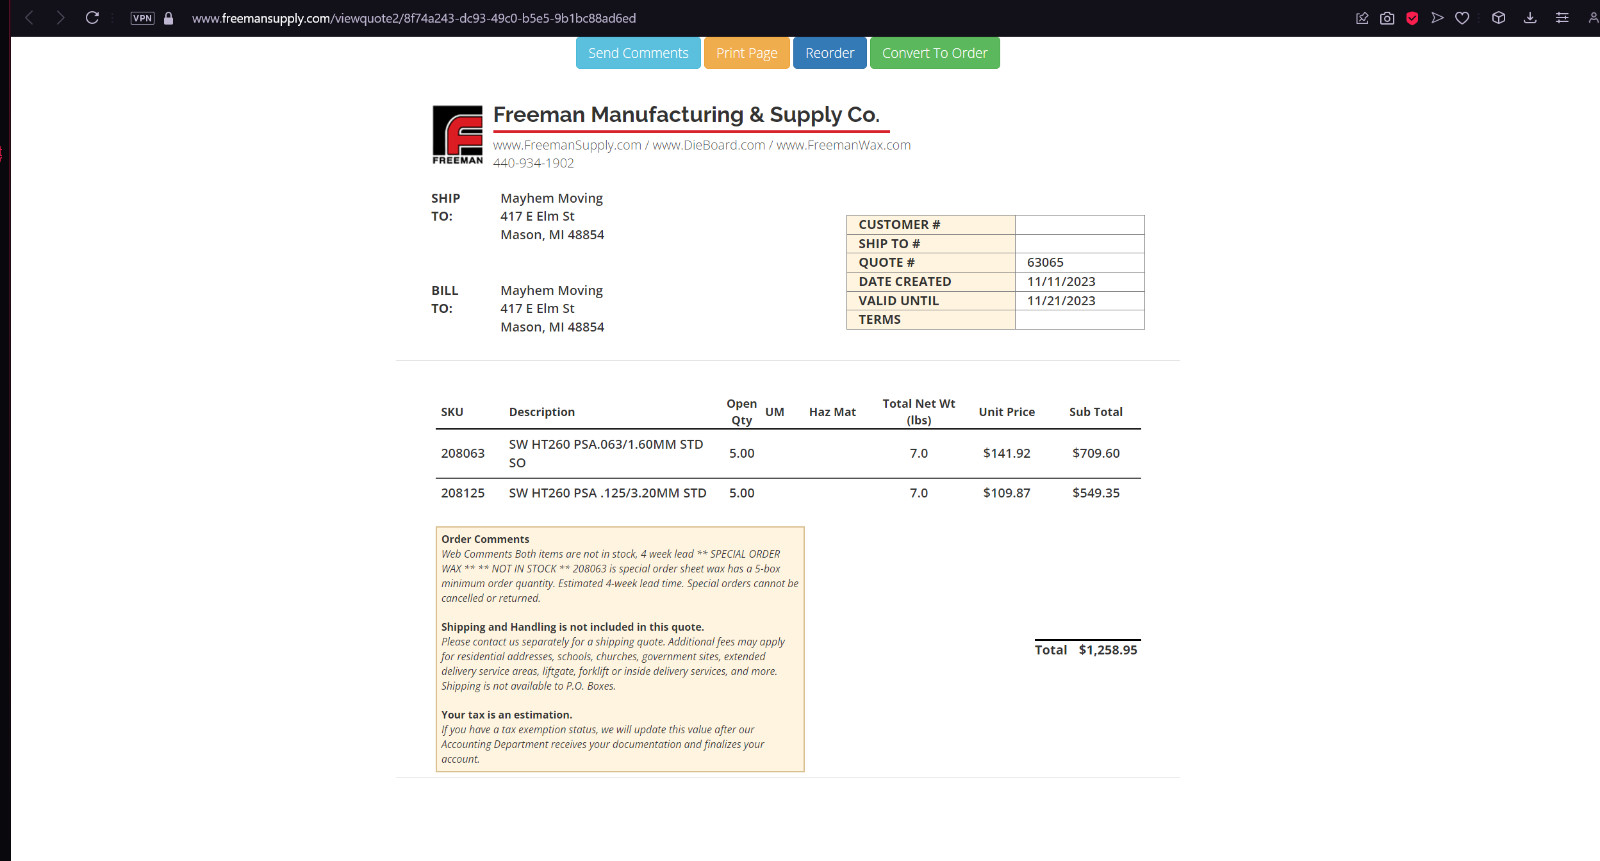Viewport: 1600px width, 861px height.
Task: Click the profile account icon
Action: pyautogui.click(x=1593, y=18)
